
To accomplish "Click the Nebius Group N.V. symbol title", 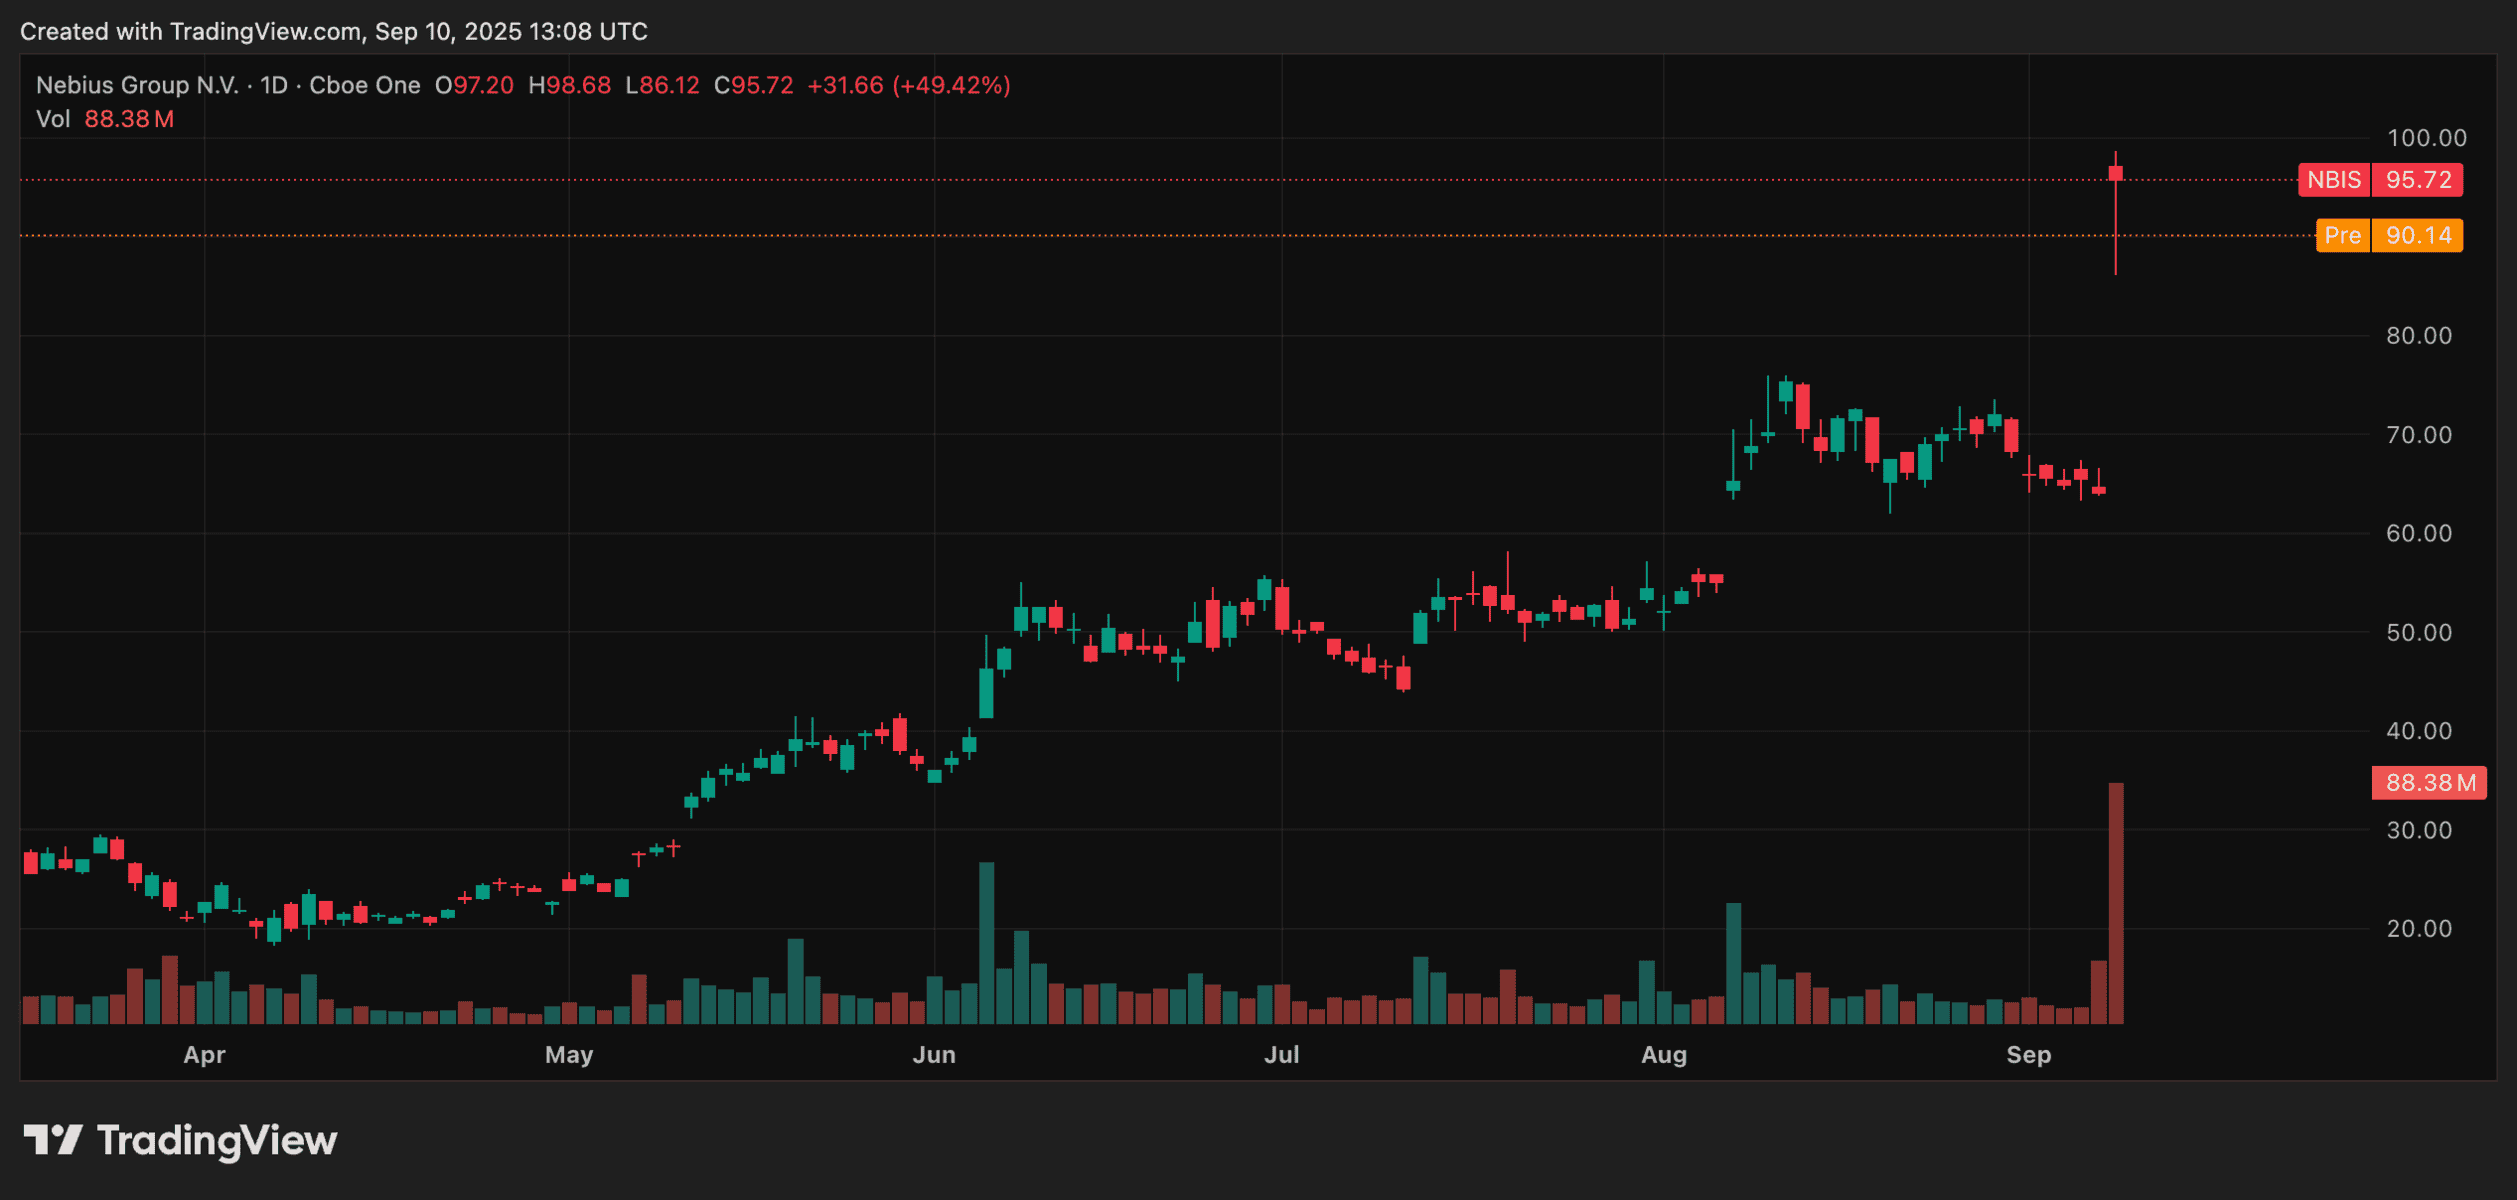I will pyautogui.click(x=137, y=86).
